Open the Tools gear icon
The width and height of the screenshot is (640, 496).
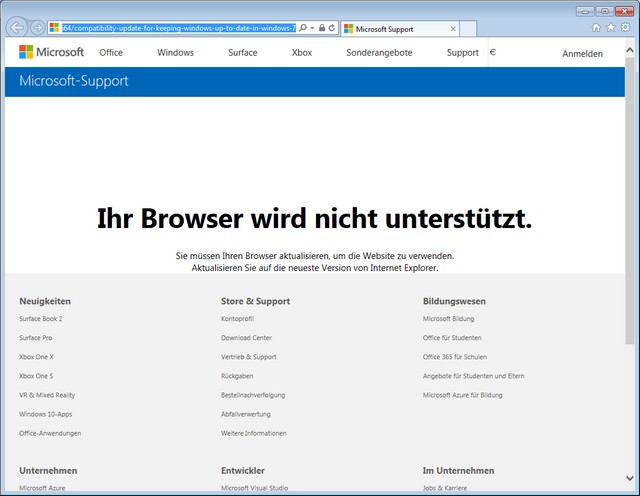pos(625,27)
